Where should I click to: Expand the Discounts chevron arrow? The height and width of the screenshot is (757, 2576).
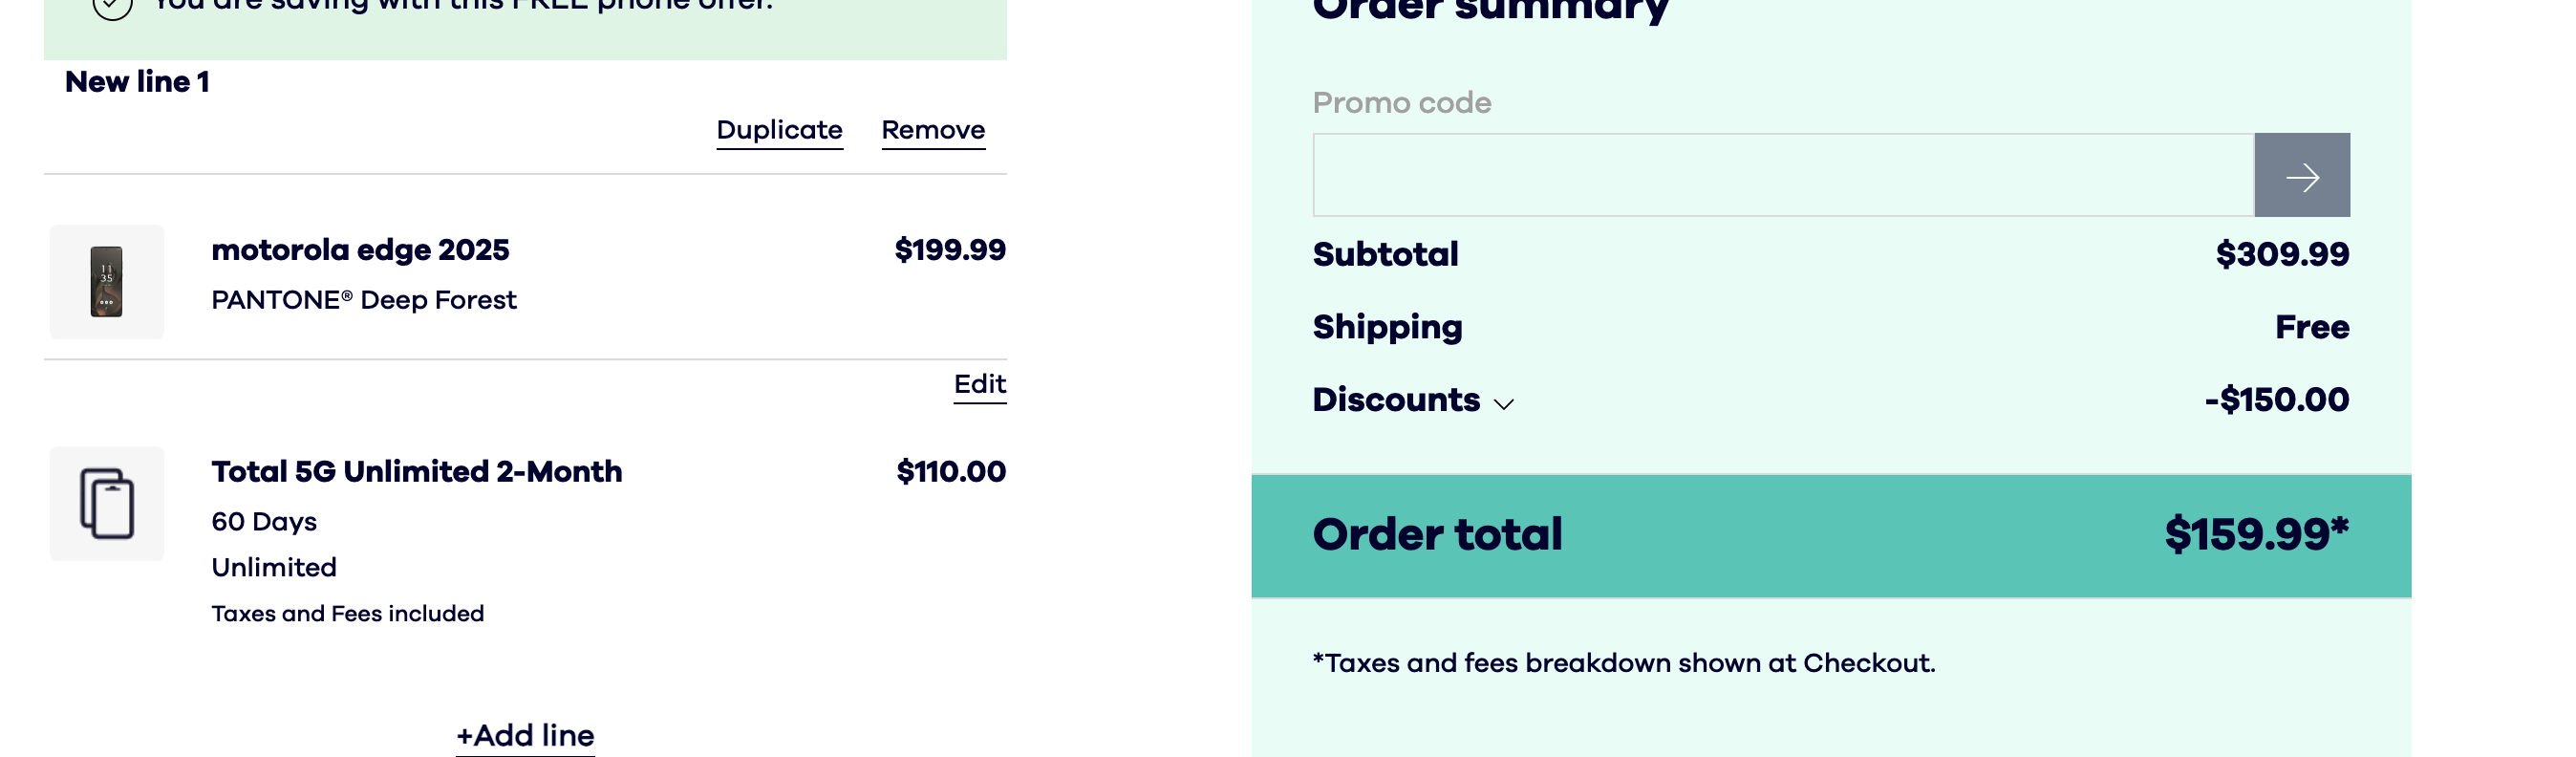click(x=1503, y=403)
